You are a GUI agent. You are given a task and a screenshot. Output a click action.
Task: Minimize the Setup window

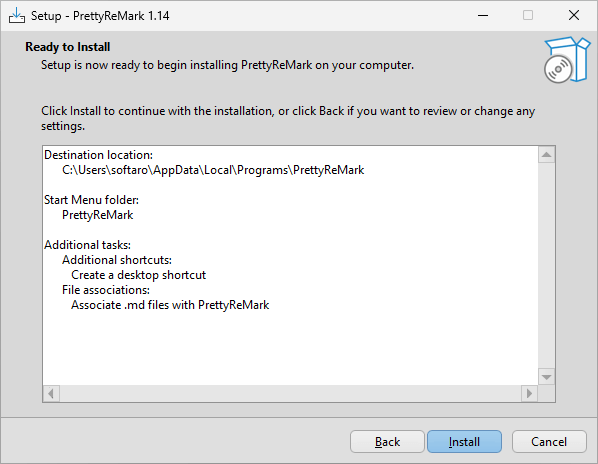coord(483,16)
